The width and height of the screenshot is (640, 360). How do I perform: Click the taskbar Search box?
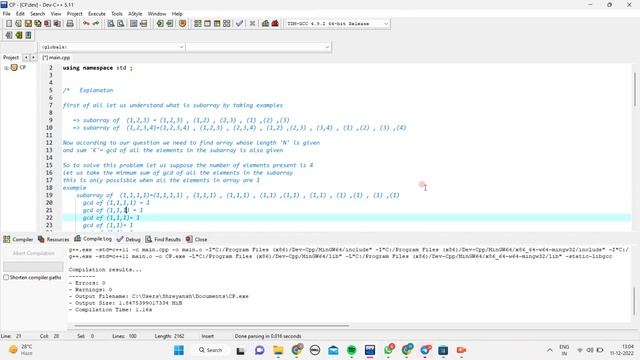click(210, 350)
